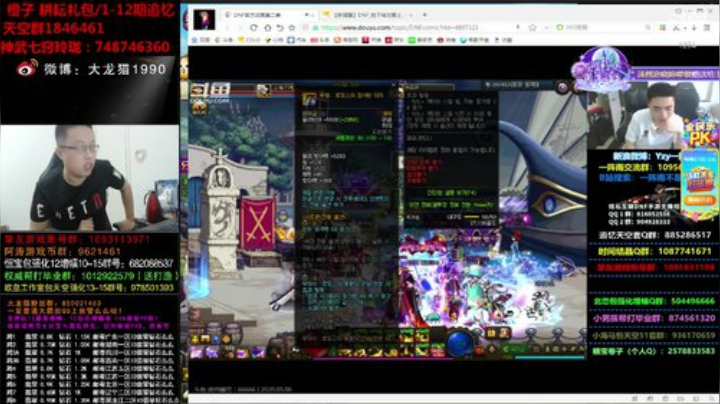Click the restore closed tab undo icon

coord(280,28)
